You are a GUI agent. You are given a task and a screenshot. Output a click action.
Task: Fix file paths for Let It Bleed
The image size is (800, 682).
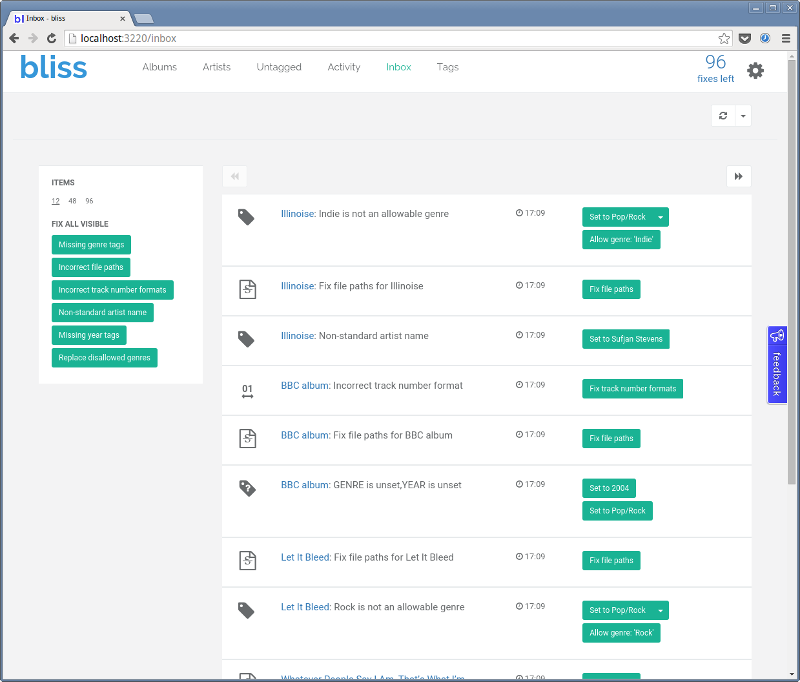coord(611,560)
